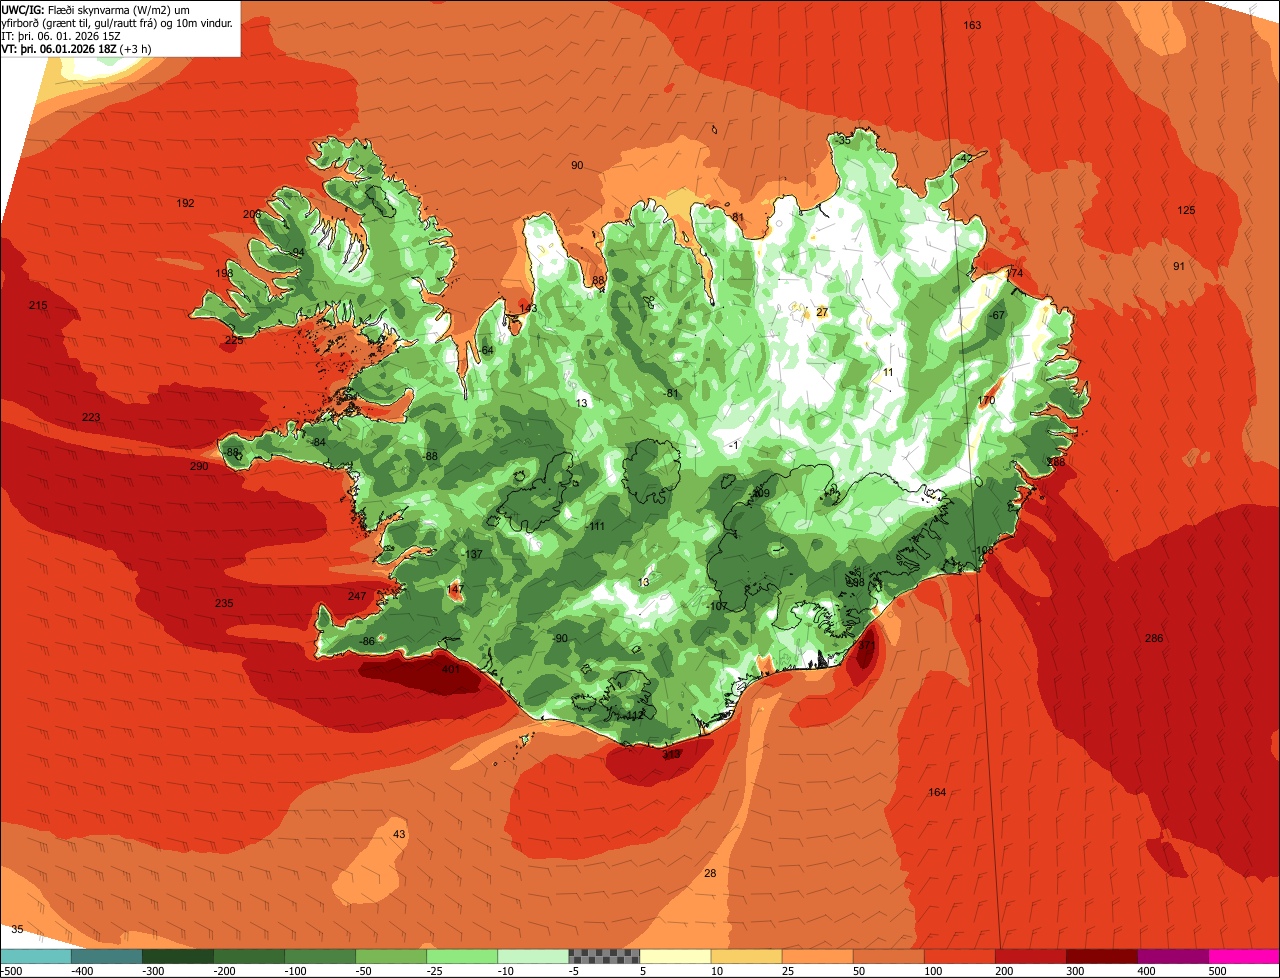The width and height of the screenshot is (1280, 978).
Task: Click the checkered legend swatch between -5 and 5
Action: point(604,956)
